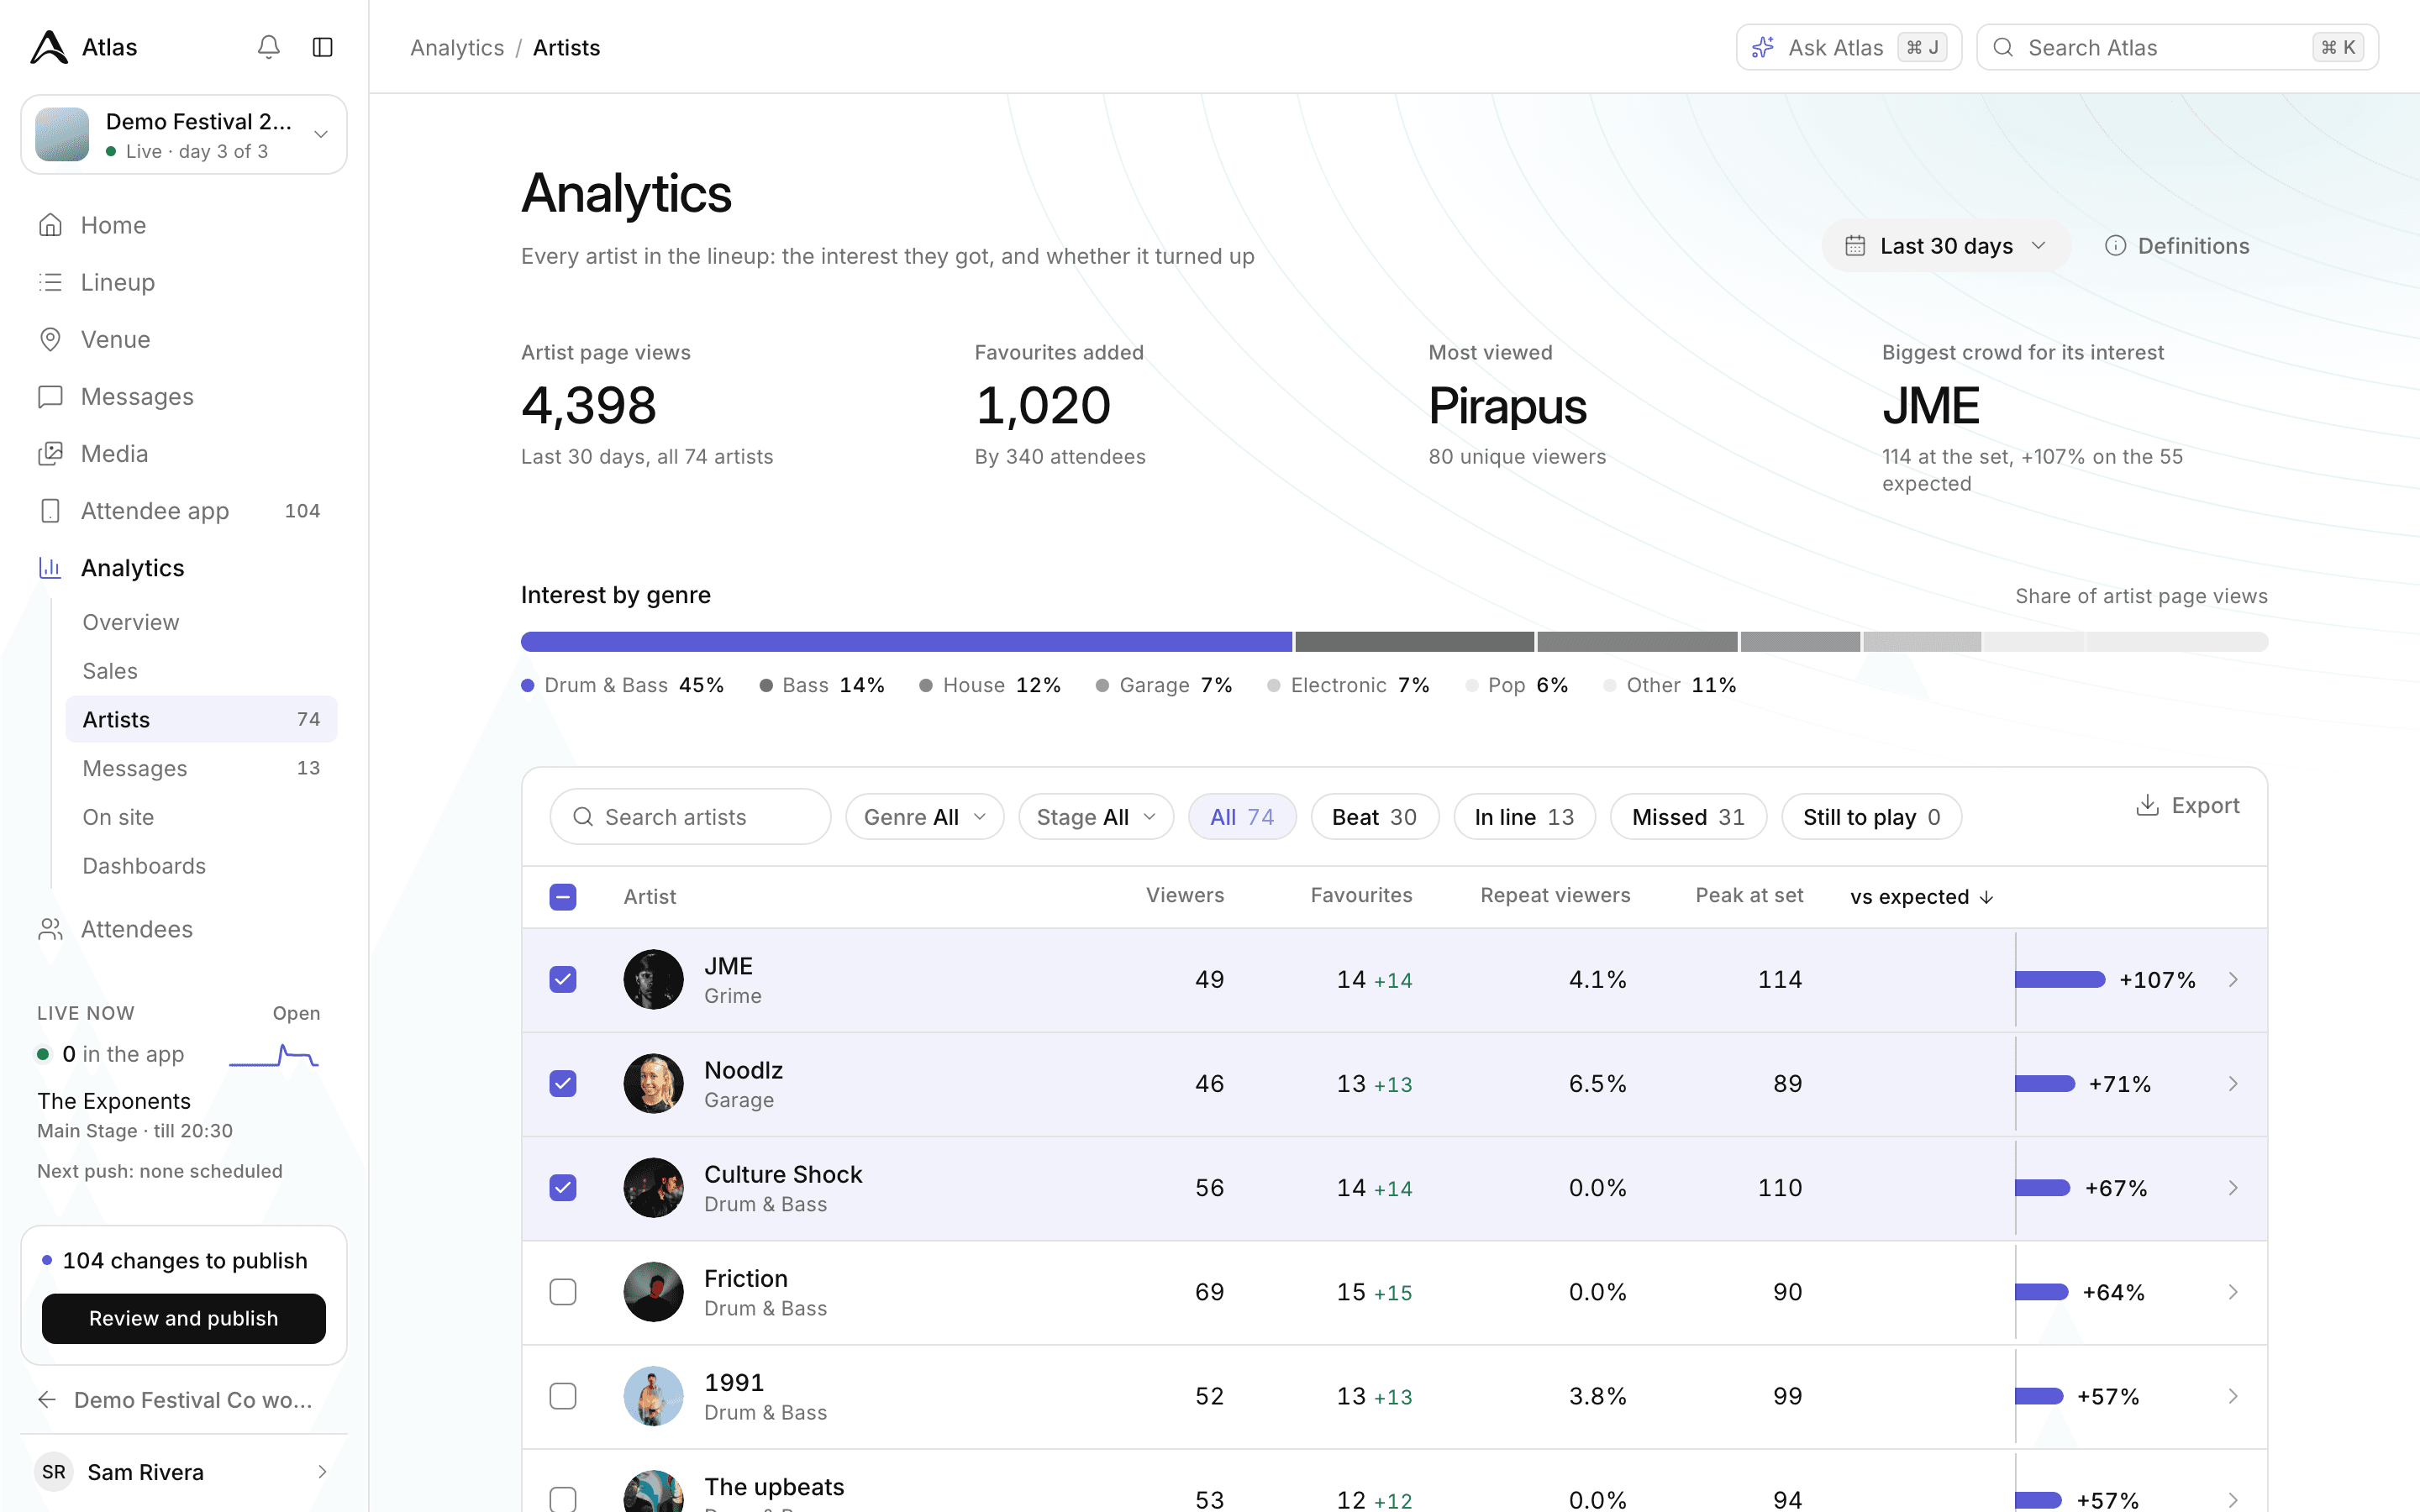Viewport: 2420px width, 1512px height.
Task: Open the Genre All filter dropdown
Action: [924, 817]
